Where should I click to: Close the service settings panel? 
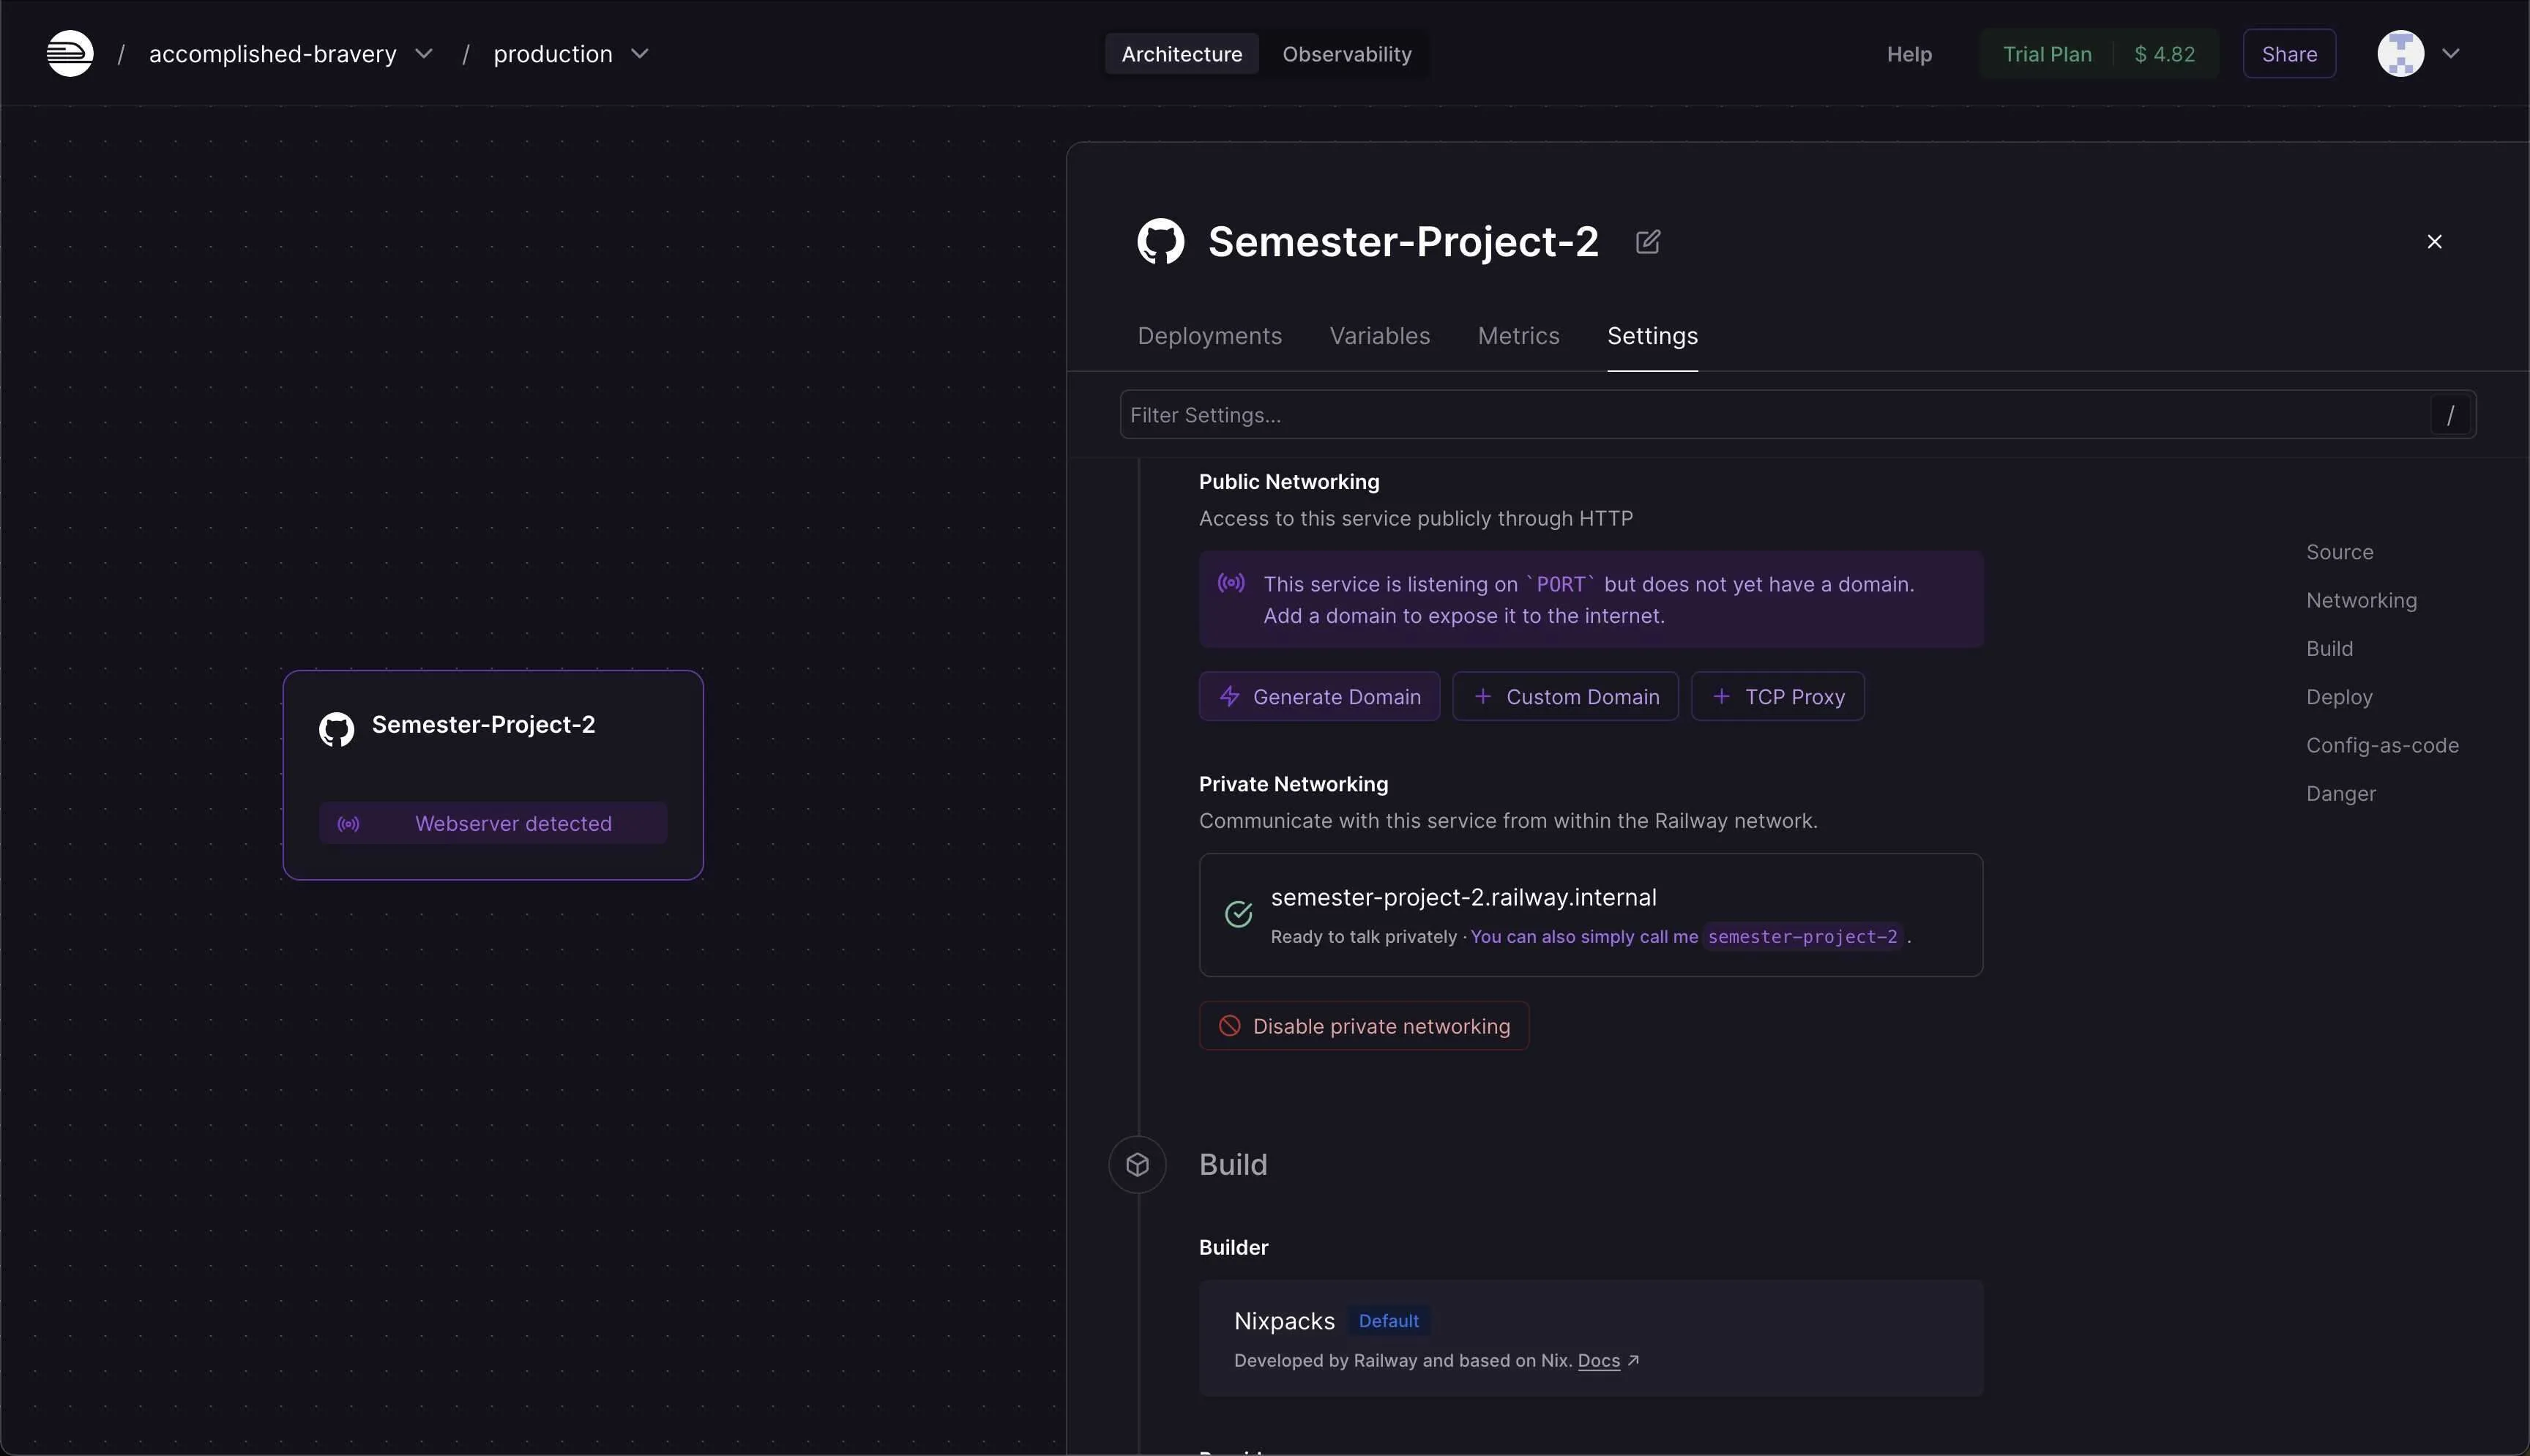point(2434,242)
